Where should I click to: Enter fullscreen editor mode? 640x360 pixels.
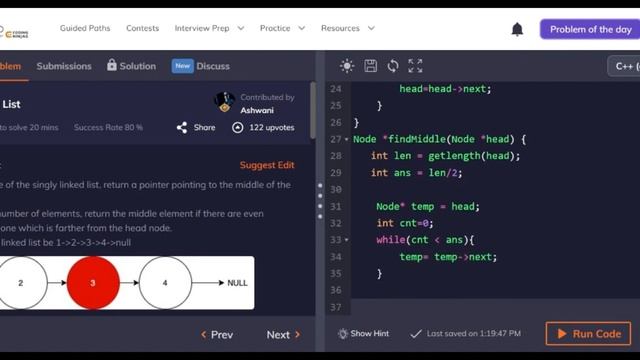click(x=415, y=66)
